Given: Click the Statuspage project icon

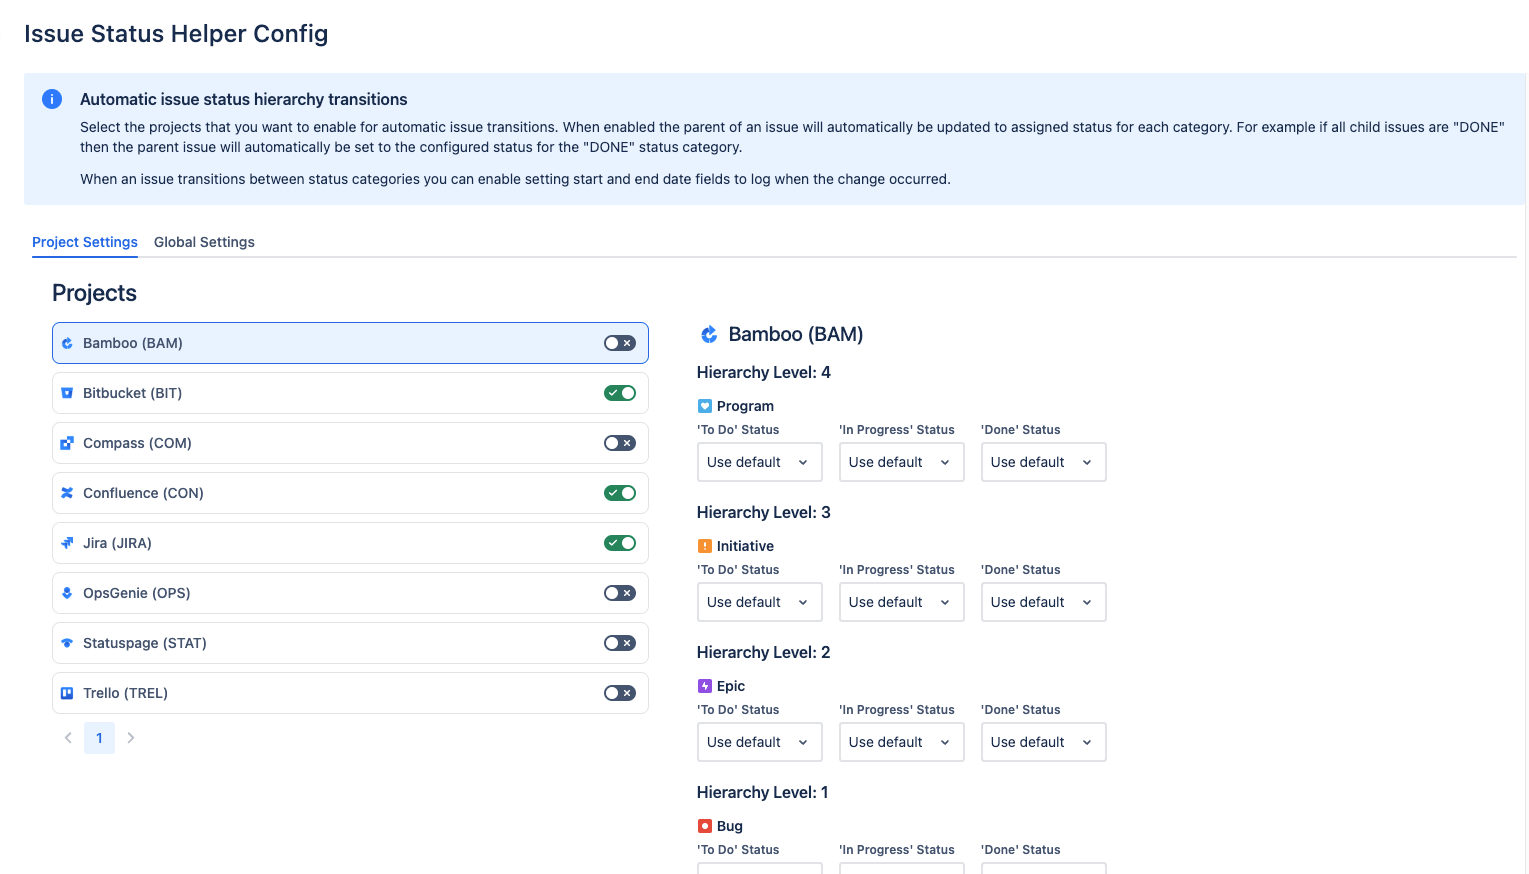Looking at the screenshot, I should point(67,643).
